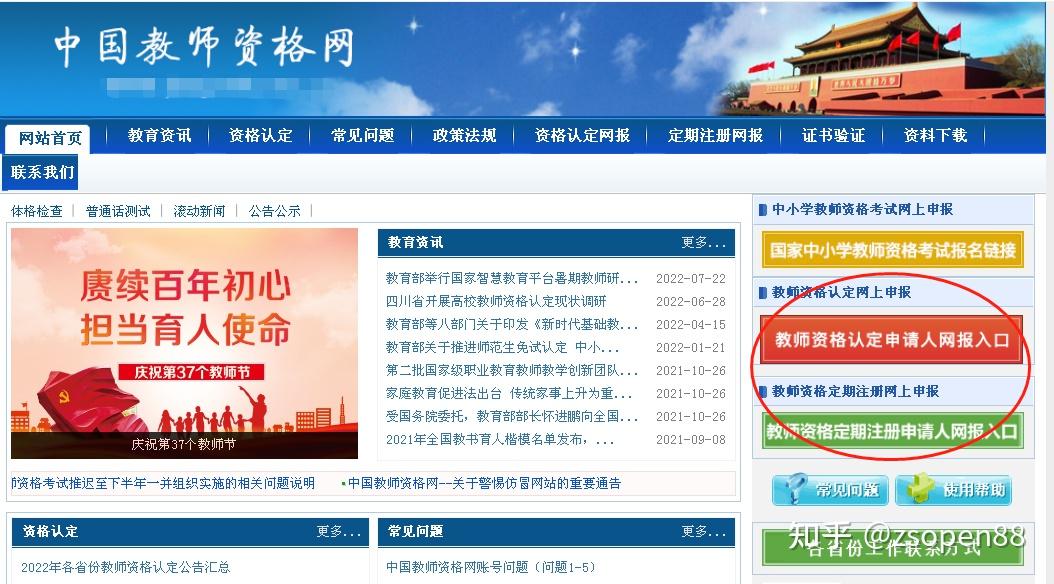1054x584 pixels.
Task: Click 资格认定网报 in the navigation bar
Action: click(582, 136)
